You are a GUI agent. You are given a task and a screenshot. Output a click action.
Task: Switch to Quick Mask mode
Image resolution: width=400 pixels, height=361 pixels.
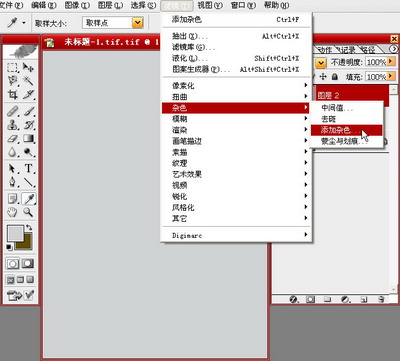(28, 264)
